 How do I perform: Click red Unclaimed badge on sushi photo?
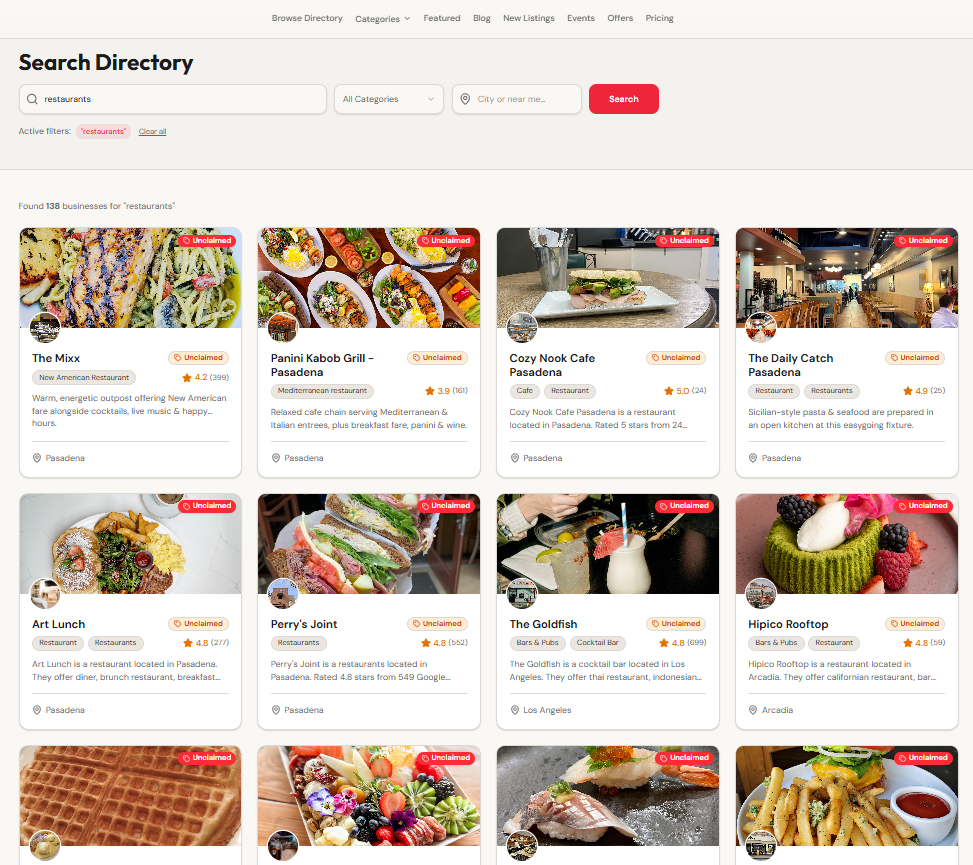(x=685, y=758)
